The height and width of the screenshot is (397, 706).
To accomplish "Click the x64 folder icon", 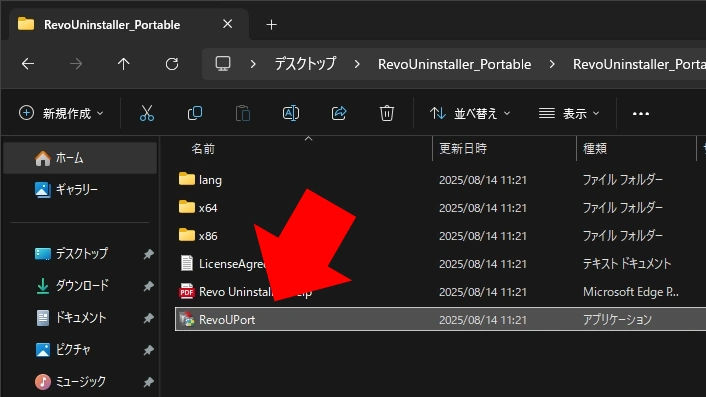I will (x=186, y=207).
